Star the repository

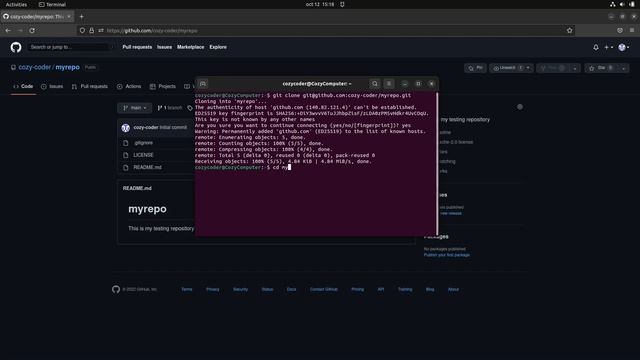pyautogui.click(x=602, y=68)
